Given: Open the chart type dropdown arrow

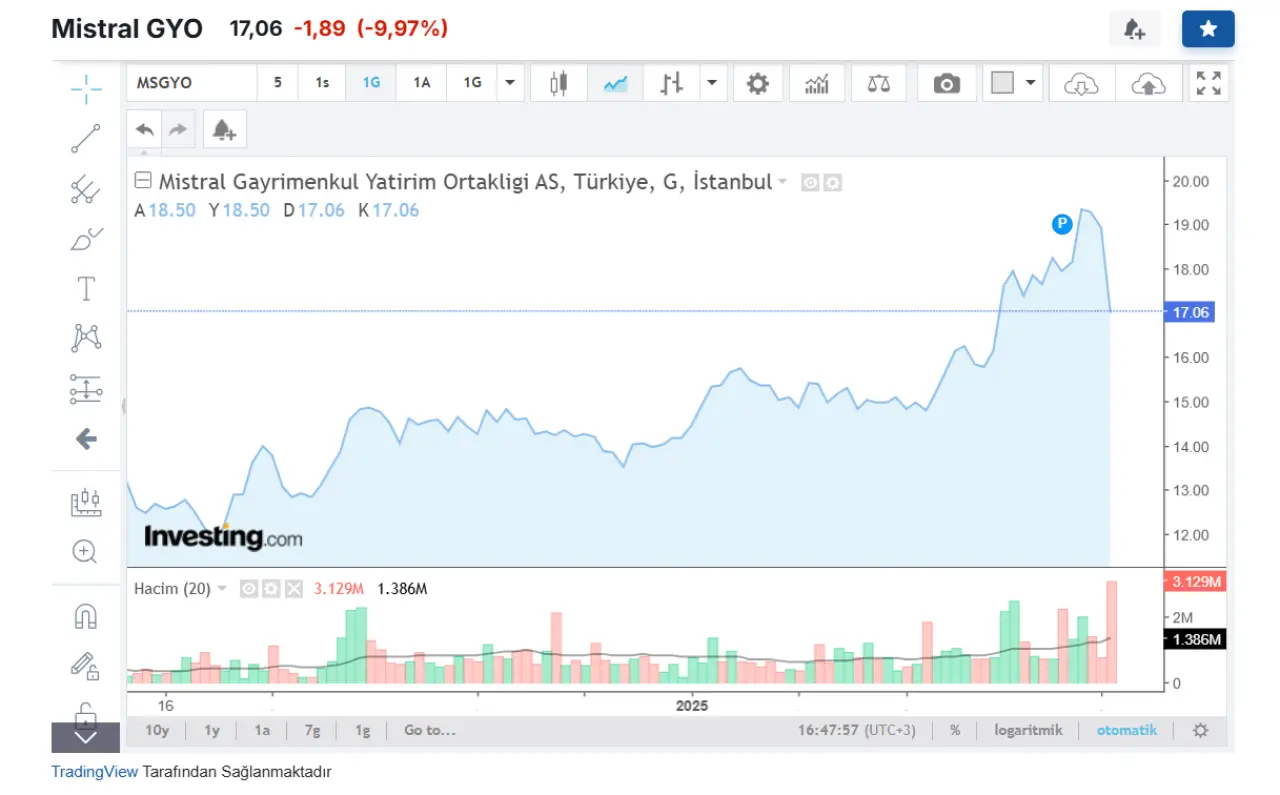Looking at the screenshot, I should tap(712, 83).
